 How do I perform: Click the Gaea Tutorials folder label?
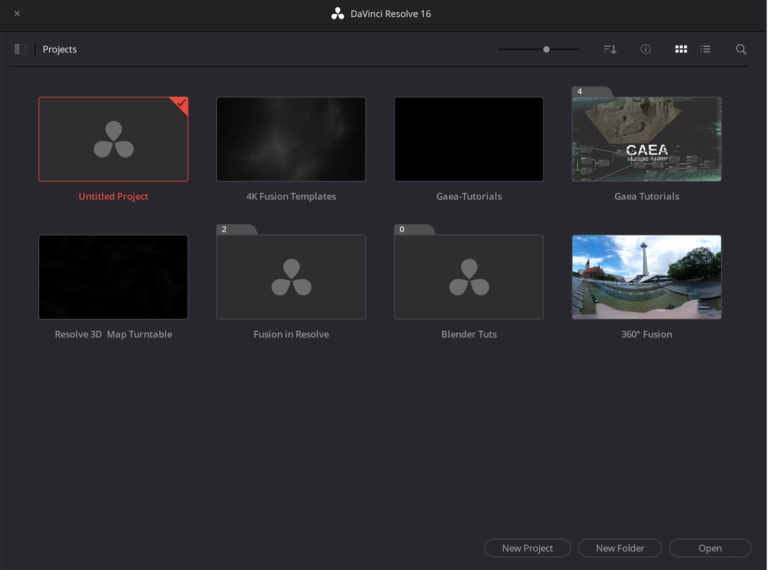(x=647, y=196)
